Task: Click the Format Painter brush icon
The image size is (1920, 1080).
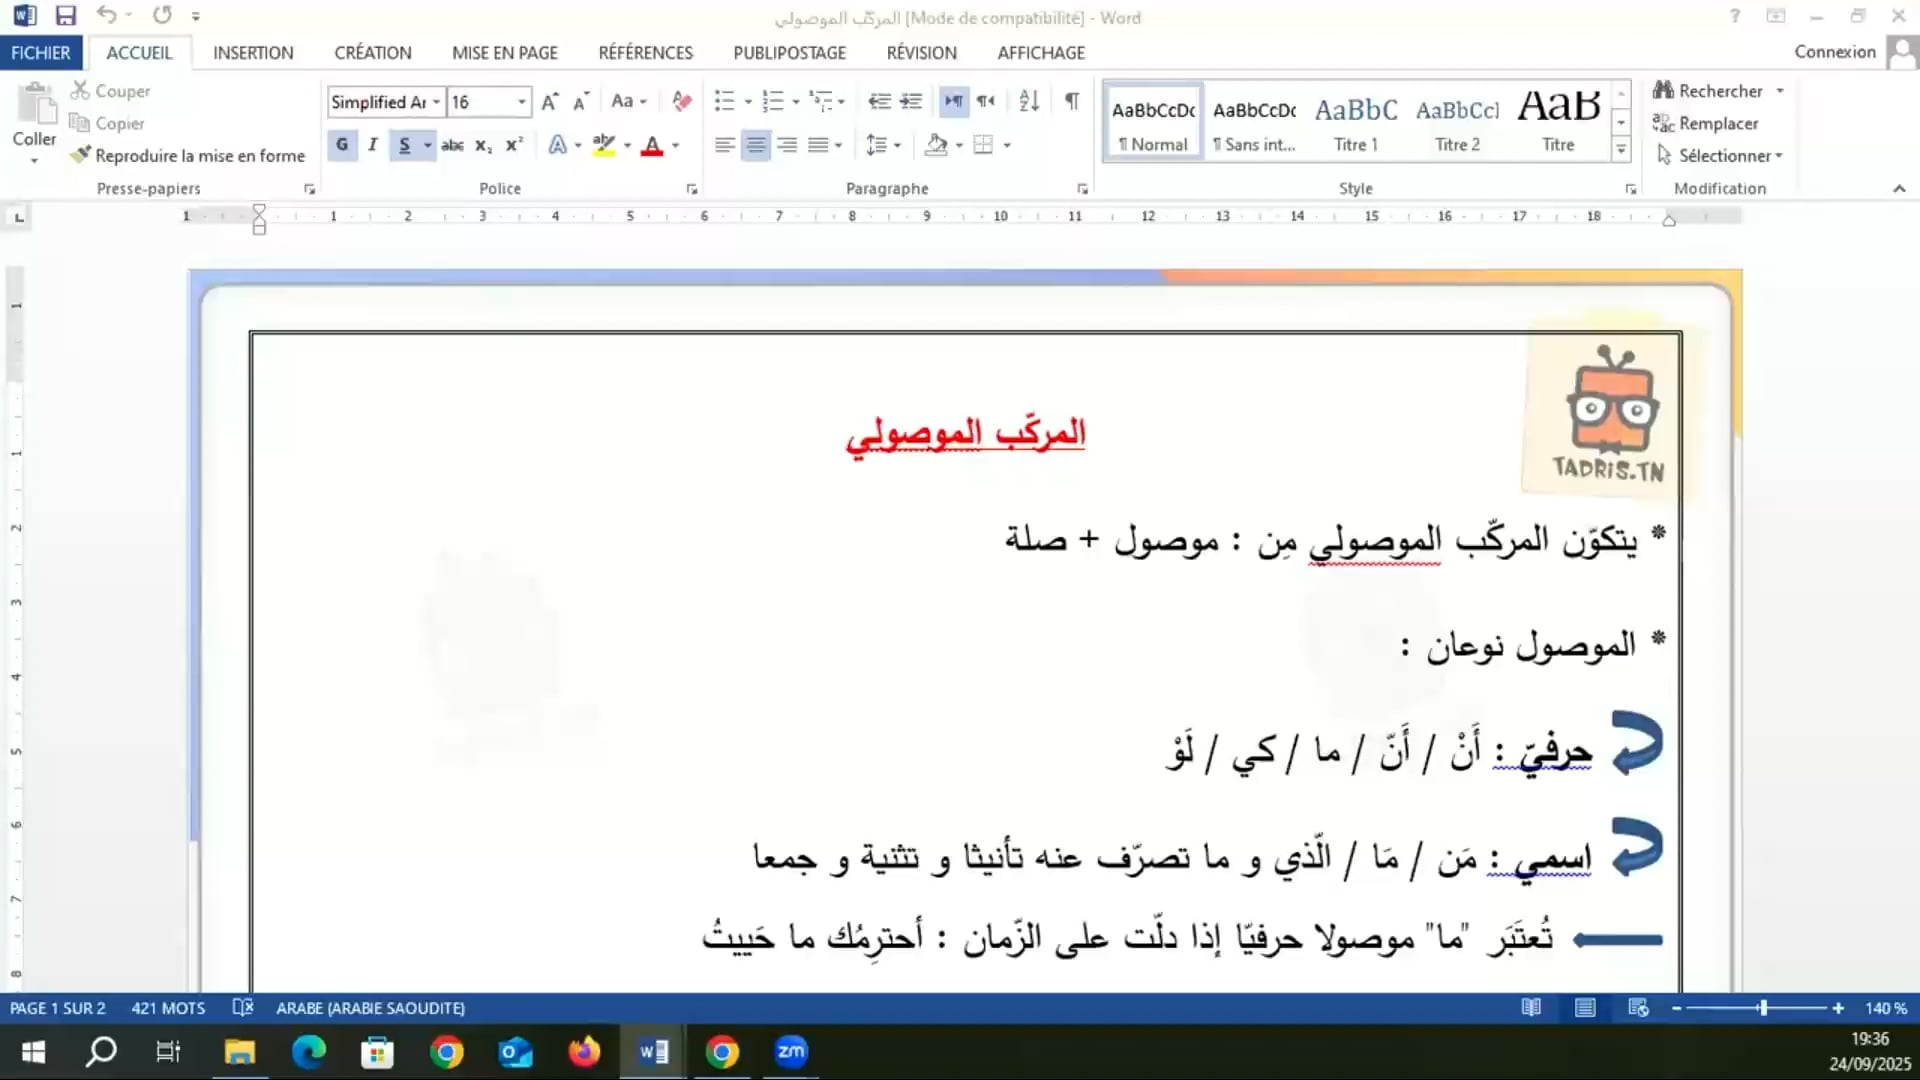Action: 81,155
